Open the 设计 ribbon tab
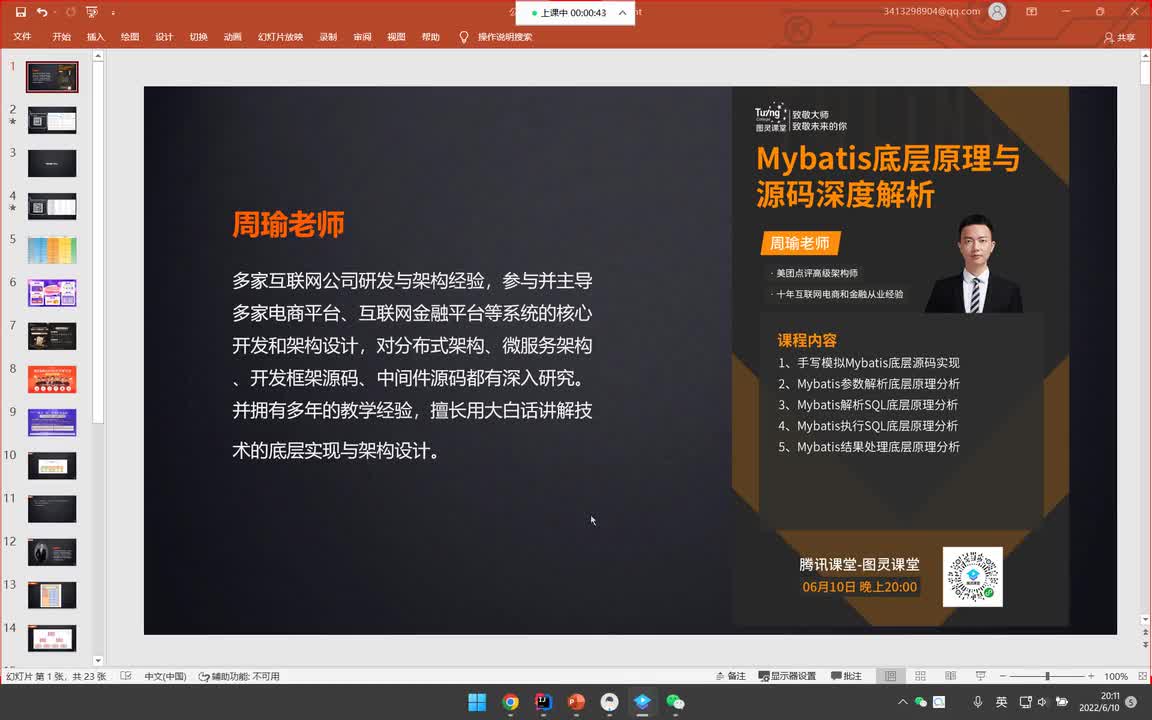The width and height of the screenshot is (1152, 720). (x=164, y=37)
